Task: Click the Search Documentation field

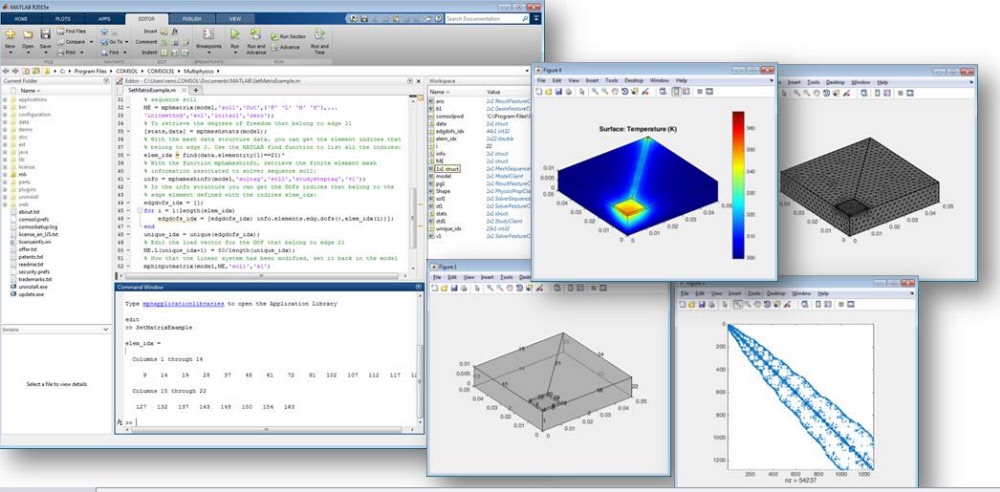Action: pyautogui.click(x=487, y=19)
